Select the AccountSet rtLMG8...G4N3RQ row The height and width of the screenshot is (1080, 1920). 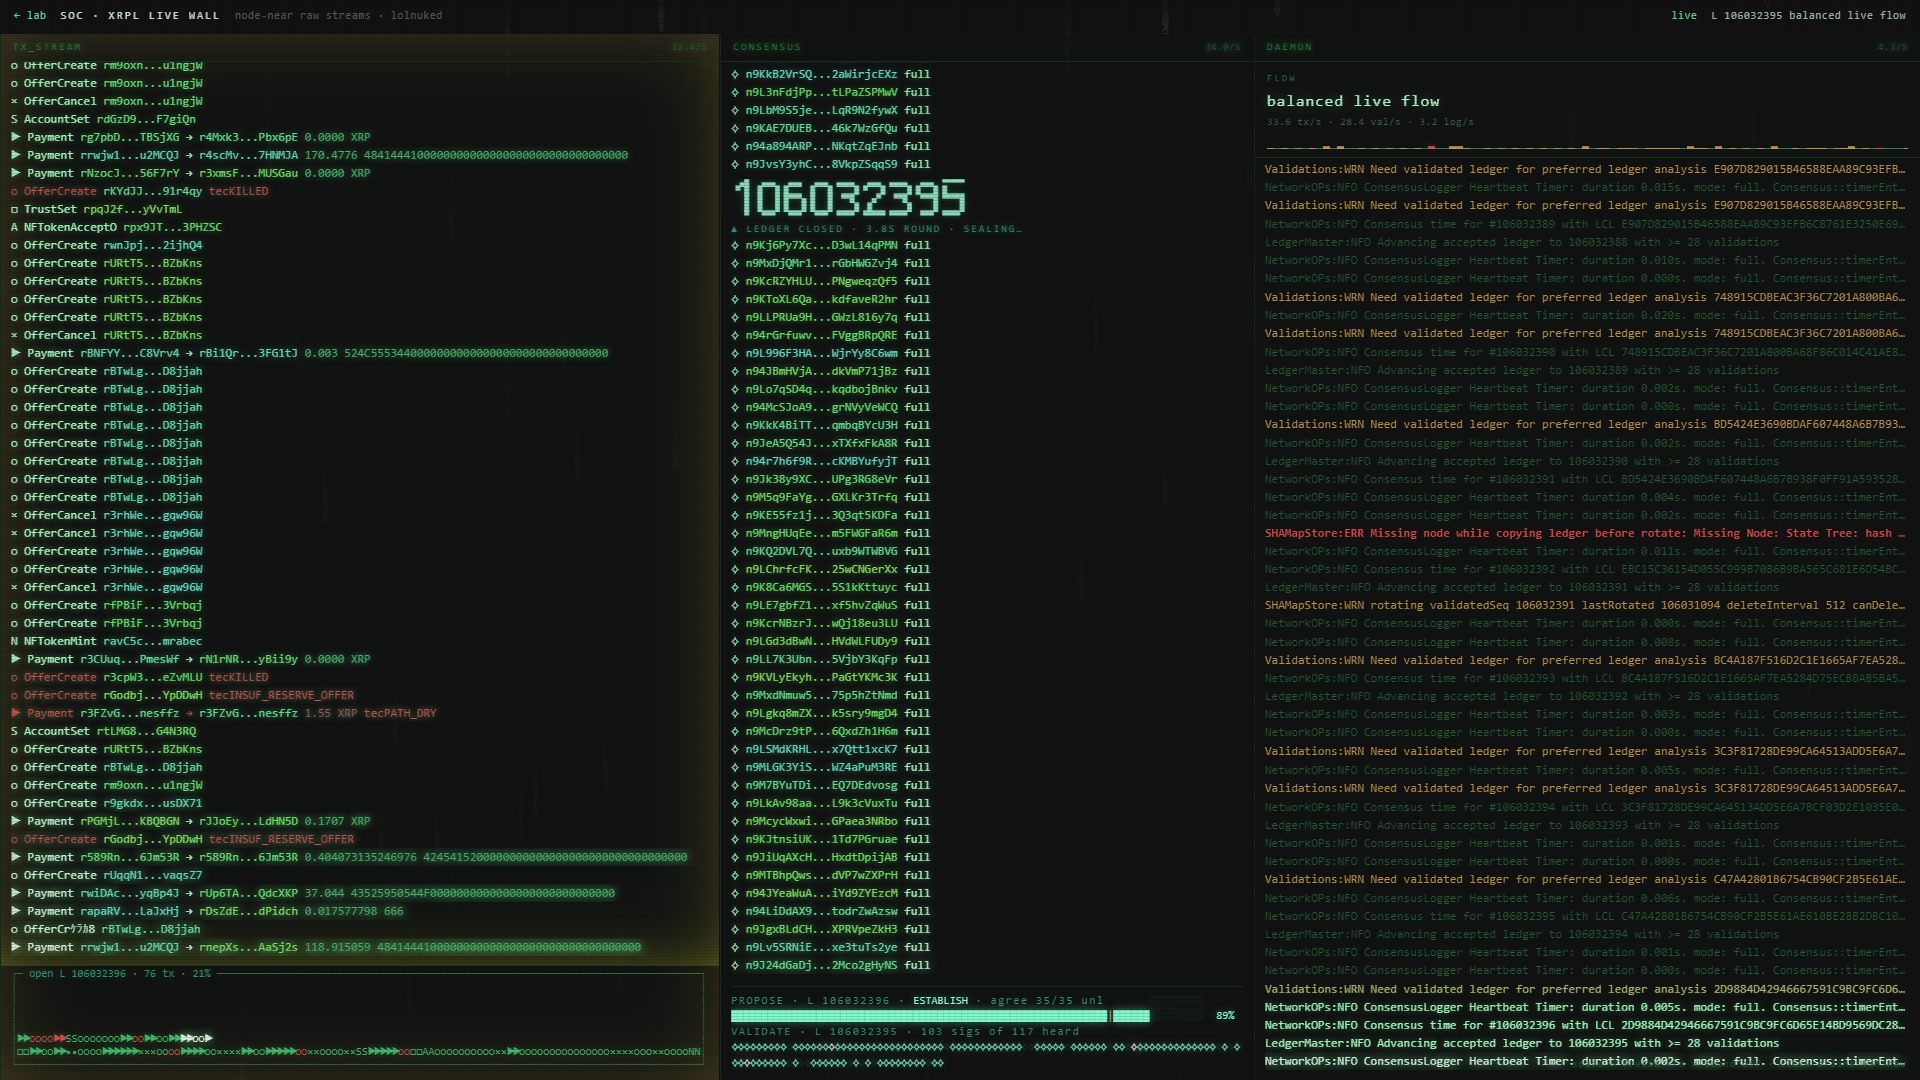tap(360, 731)
